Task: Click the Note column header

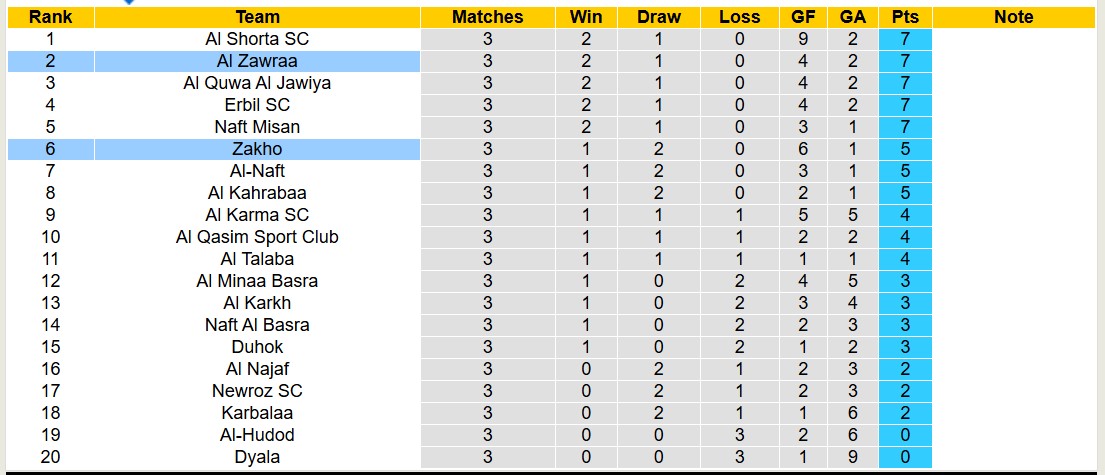Action: tap(1014, 17)
